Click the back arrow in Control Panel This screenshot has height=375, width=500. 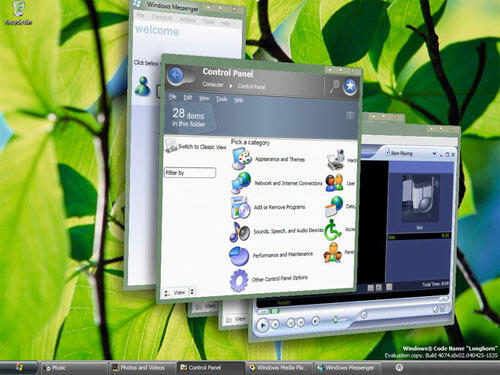pyautogui.click(x=176, y=75)
